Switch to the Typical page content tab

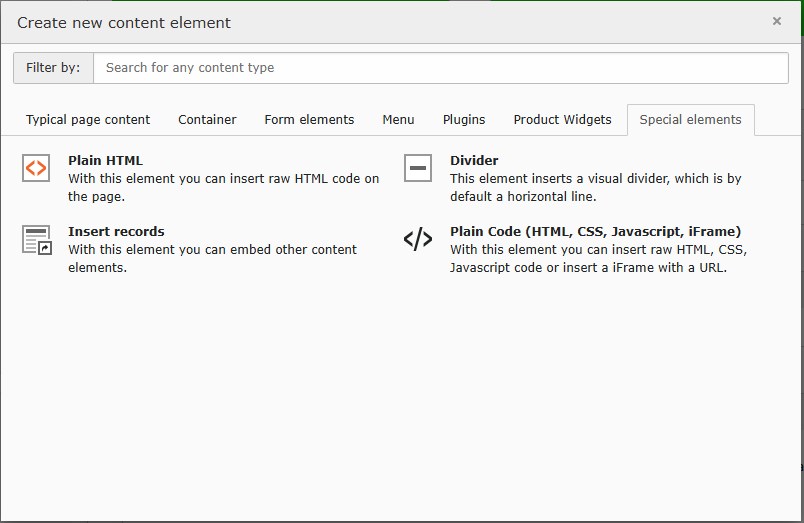click(88, 119)
